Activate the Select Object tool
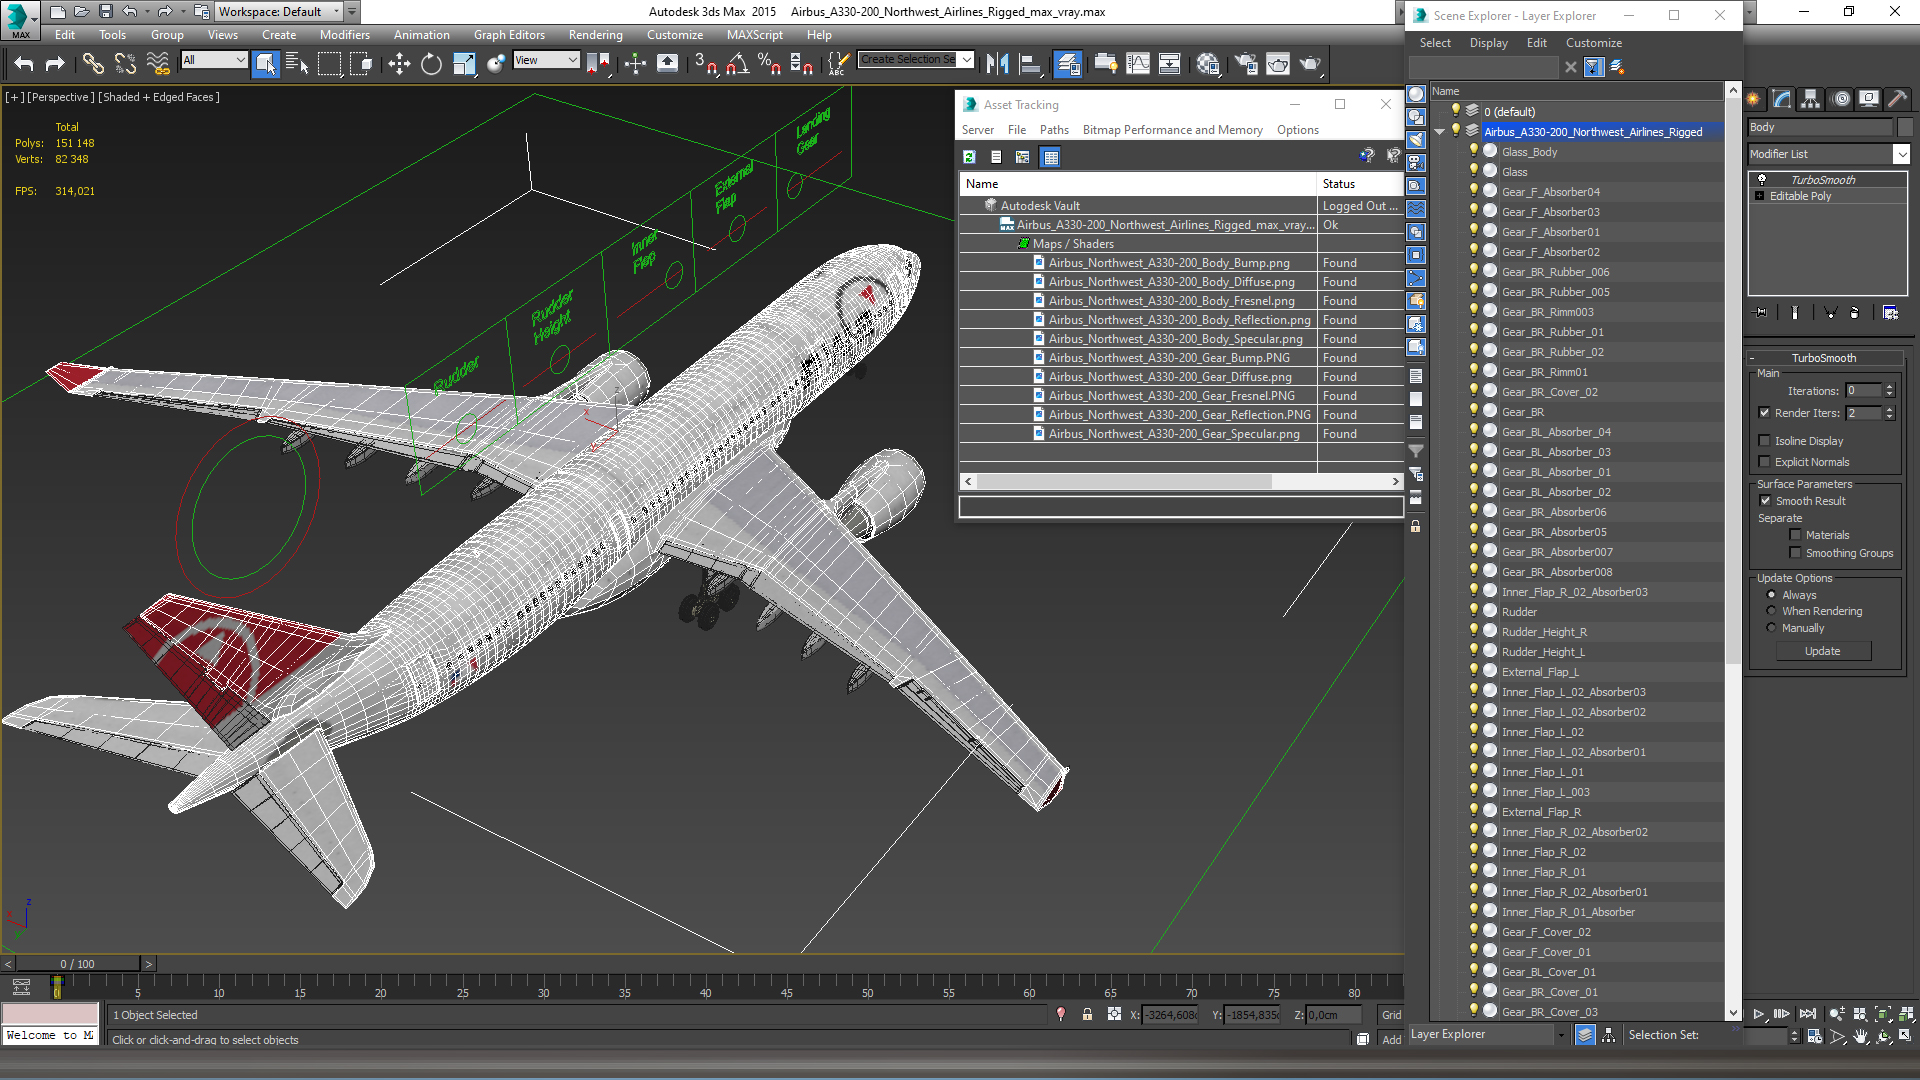 click(265, 64)
